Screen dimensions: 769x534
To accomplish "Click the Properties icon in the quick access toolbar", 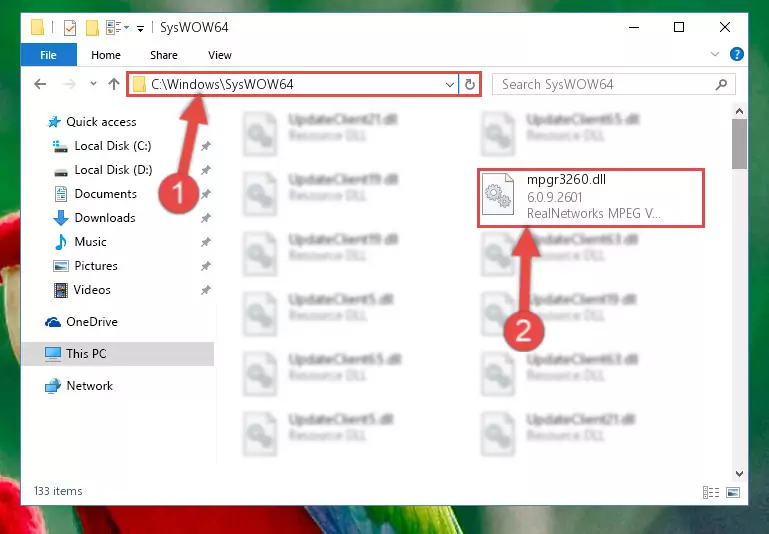I will pyautogui.click(x=70, y=27).
